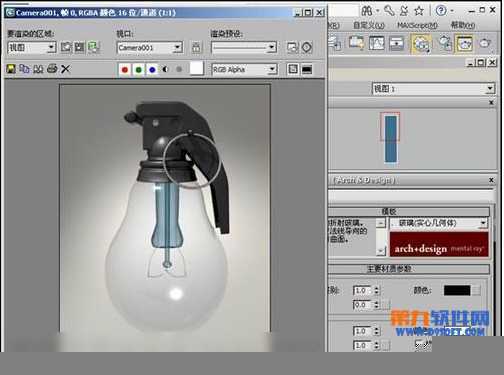Toggle the alpha channel display
The height and width of the screenshot is (375, 504).
(165, 69)
